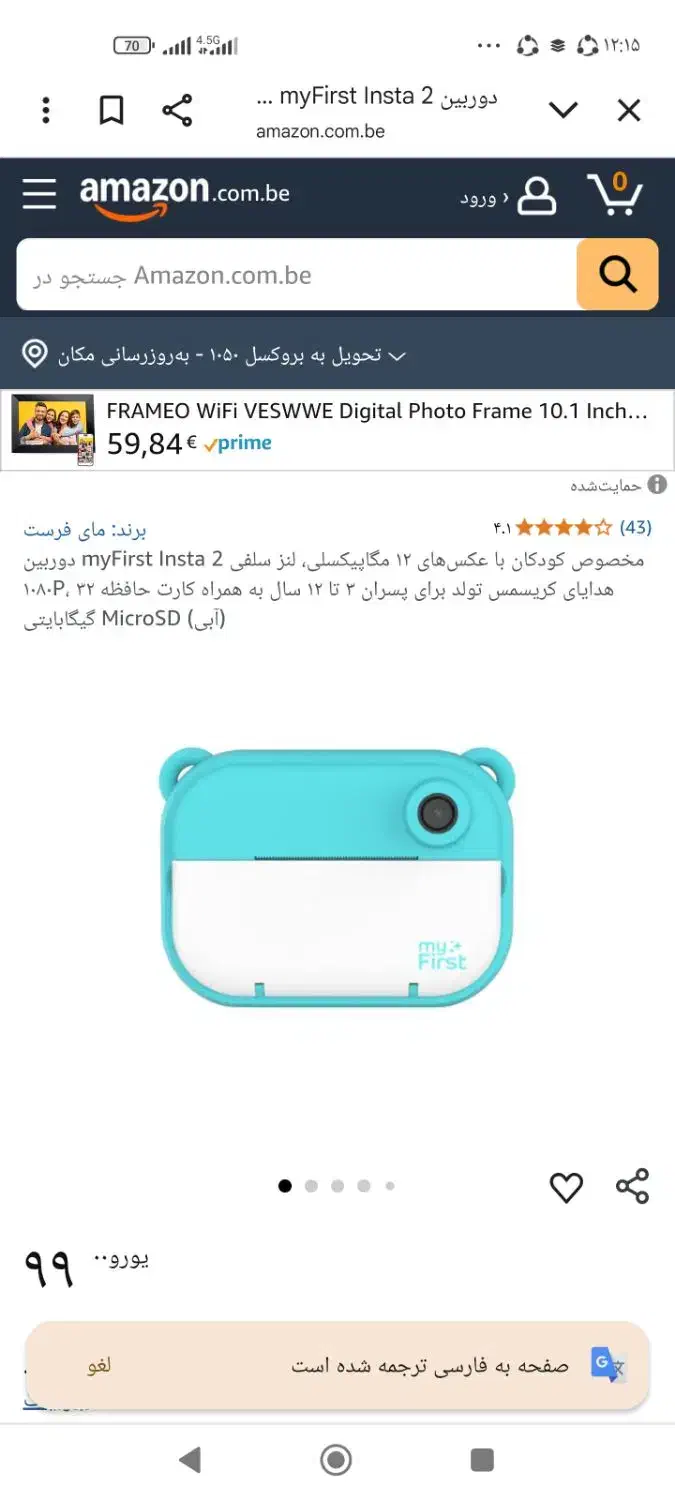Image resolution: width=675 pixels, height=1500 pixels.
Task: Open browser three-dot options menu
Action: click(46, 110)
